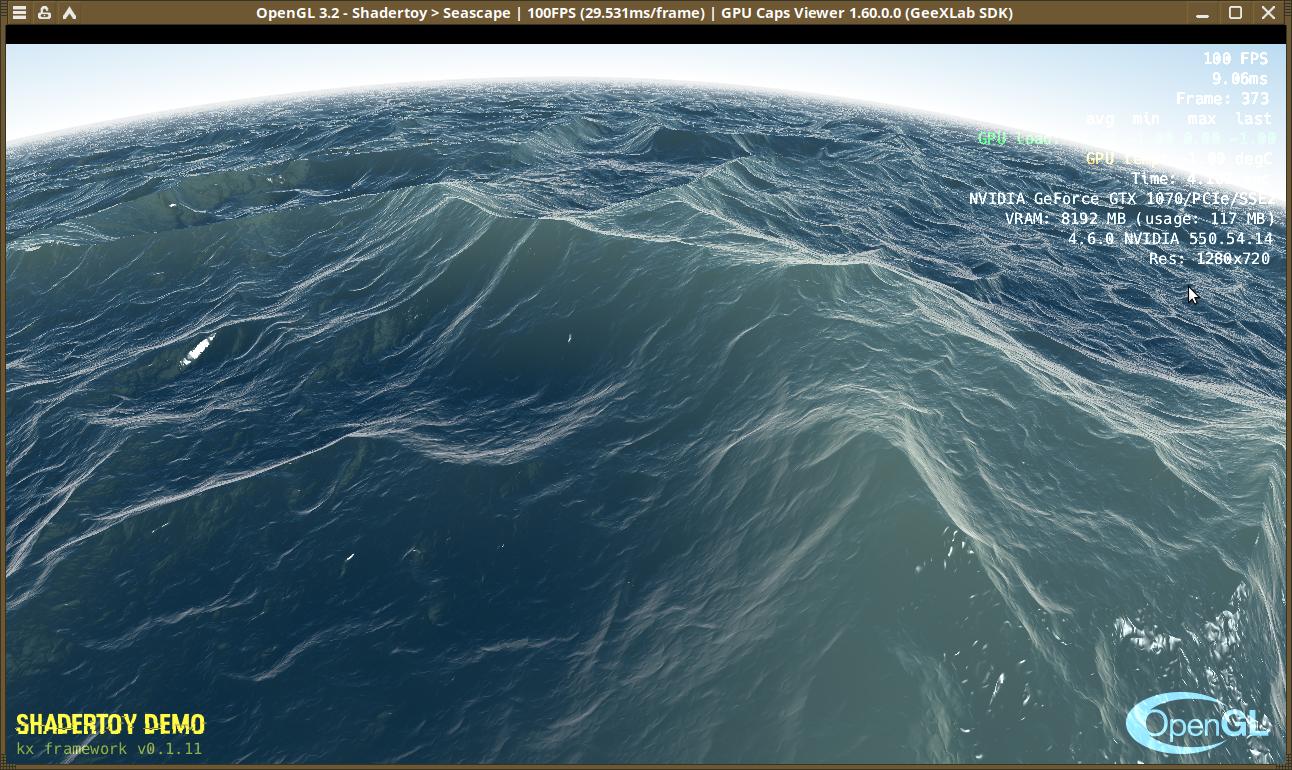Click the 'VRAM: 8192 MB (usage: 117 MB)' line

point(1140,218)
